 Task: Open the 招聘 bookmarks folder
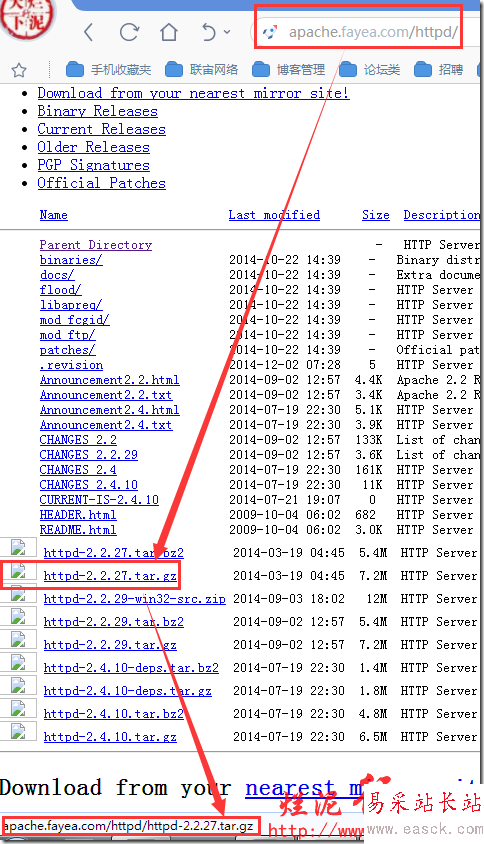(x=439, y=69)
